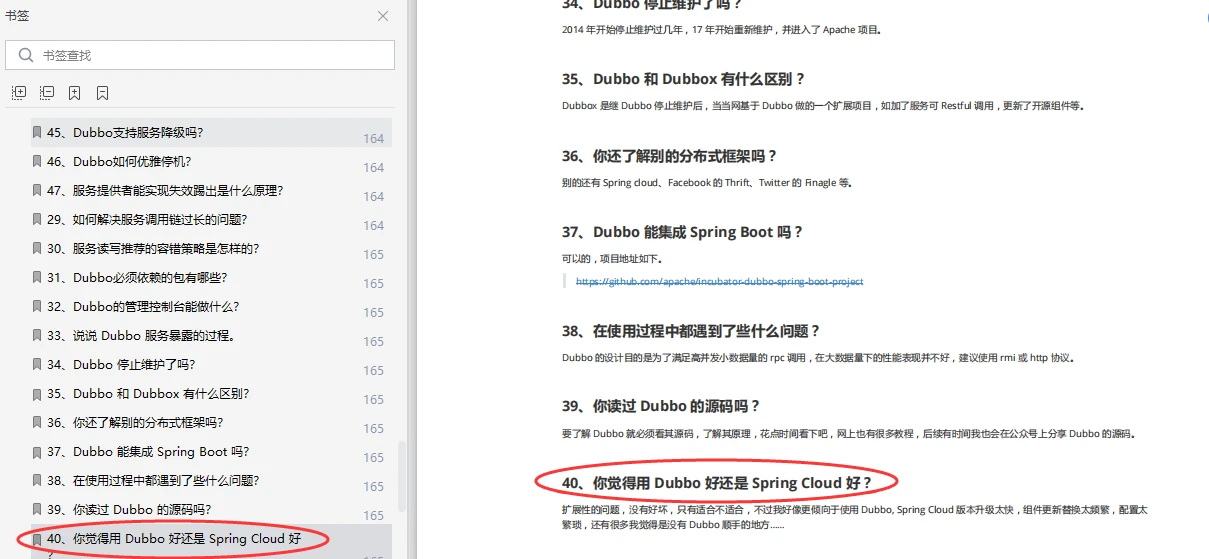Click the paragraph starting 2014 年开始停止维护过几年

pyautogui.click(x=721, y=29)
